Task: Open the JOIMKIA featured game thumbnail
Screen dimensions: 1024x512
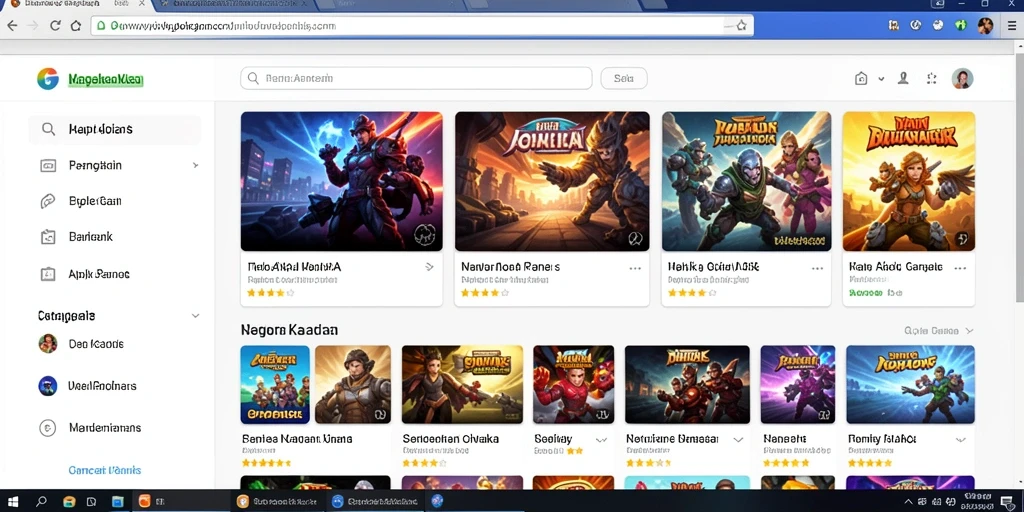Action: pyautogui.click(x=552, y=181)
